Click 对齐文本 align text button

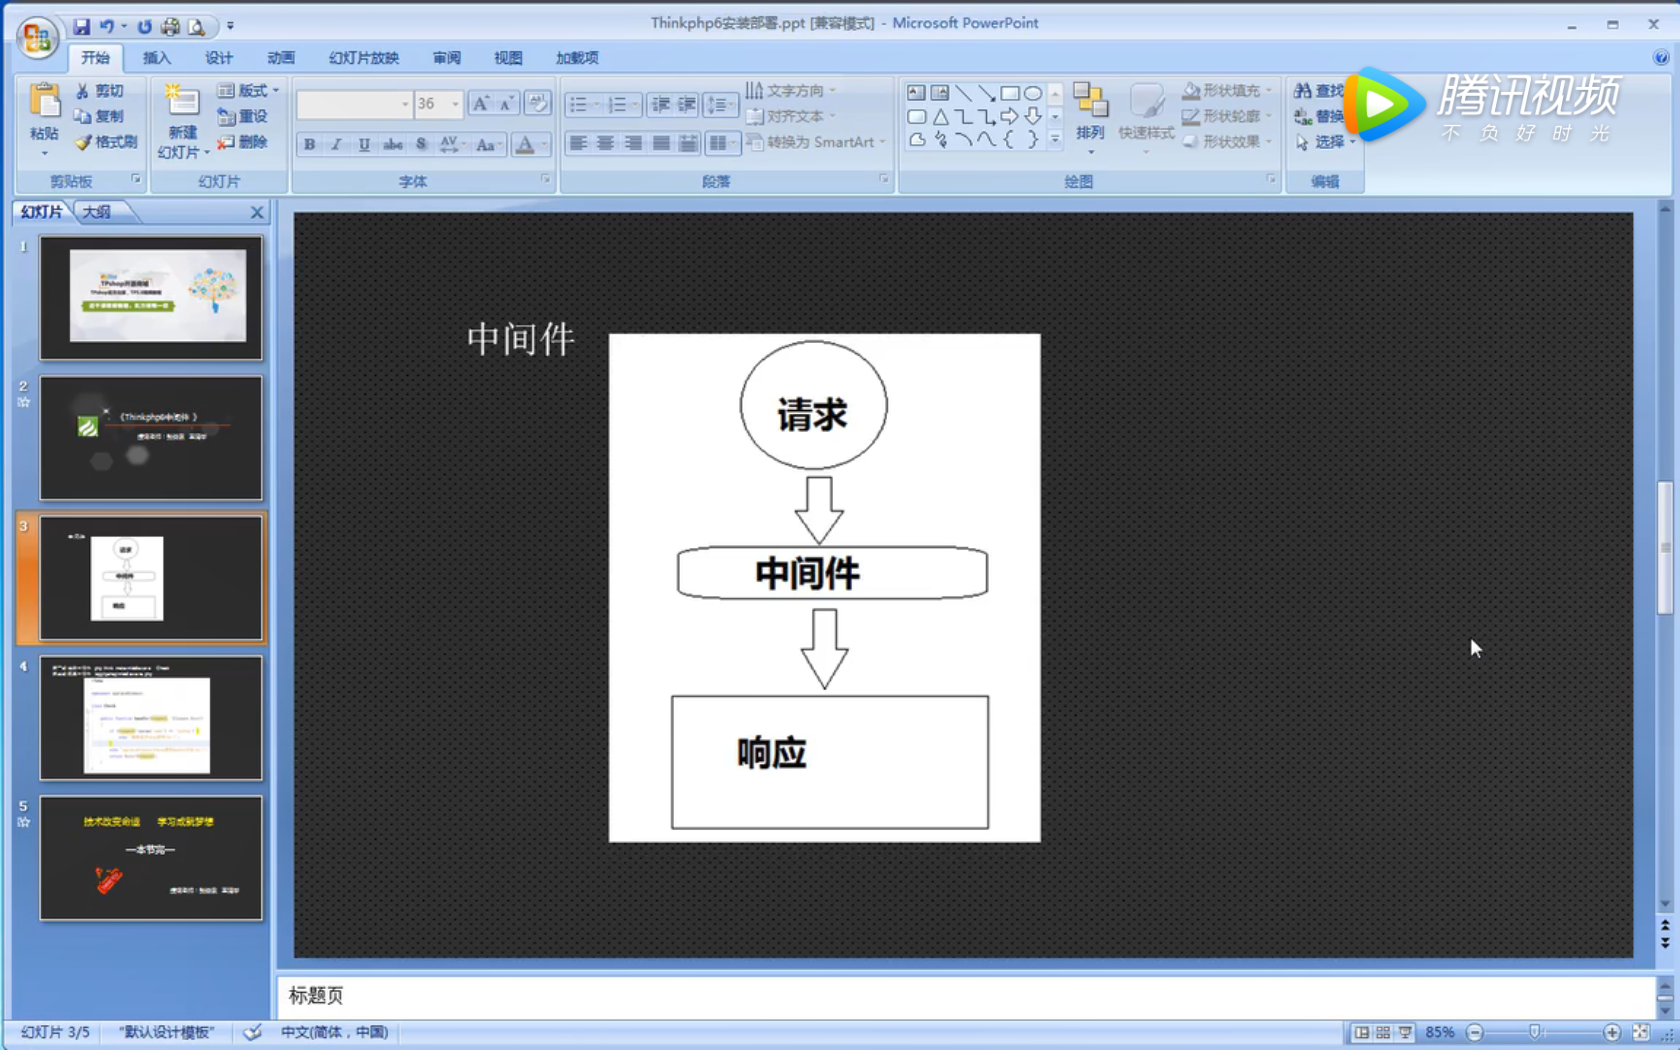791,116
